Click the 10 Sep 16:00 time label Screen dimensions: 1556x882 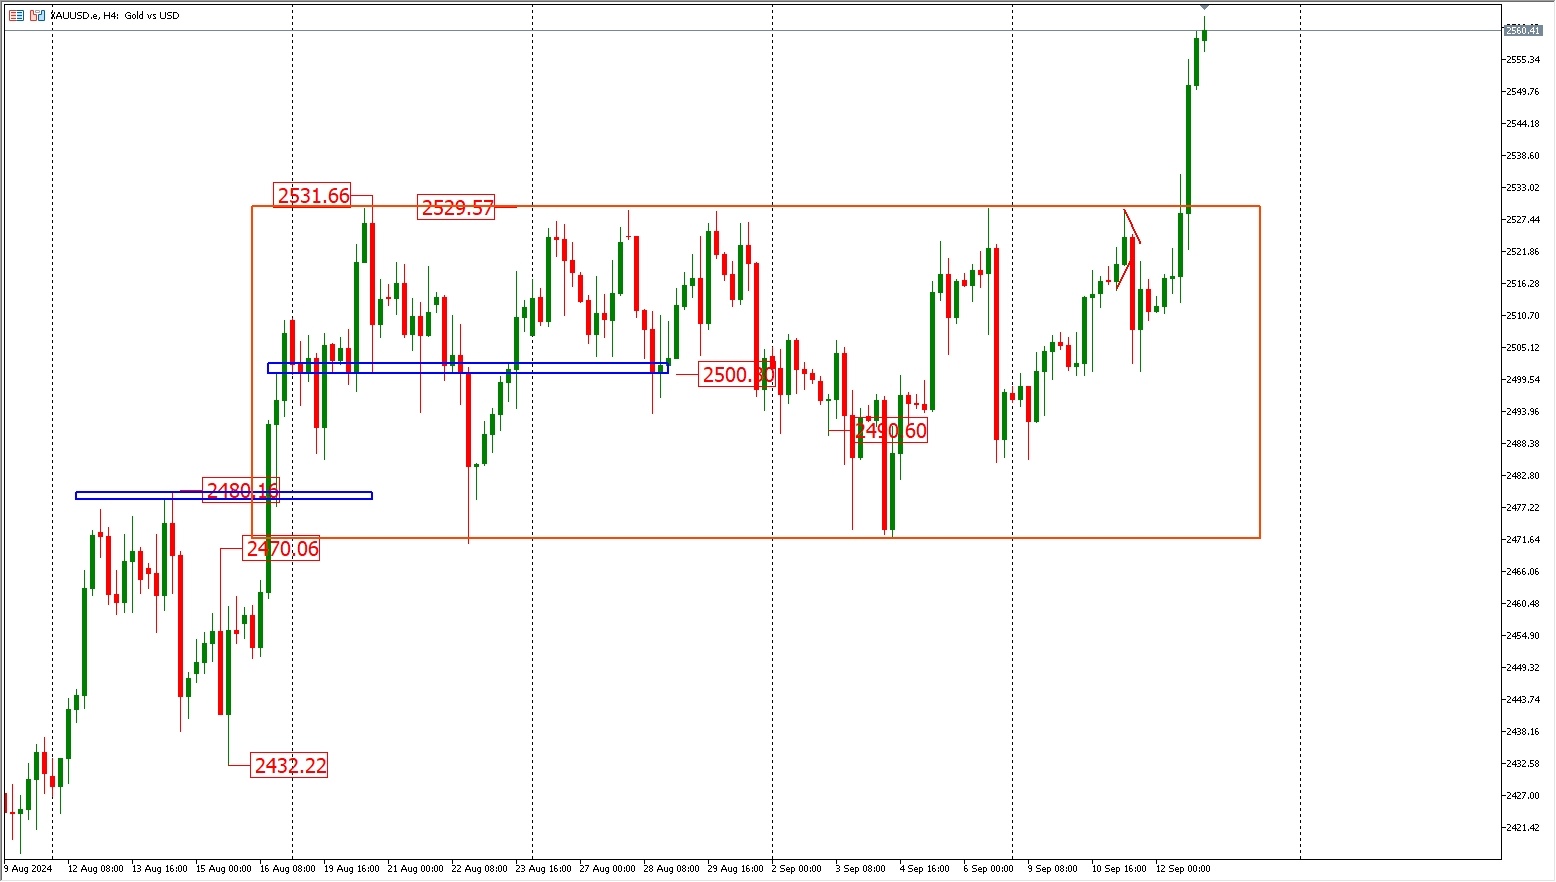[1120, 869]
